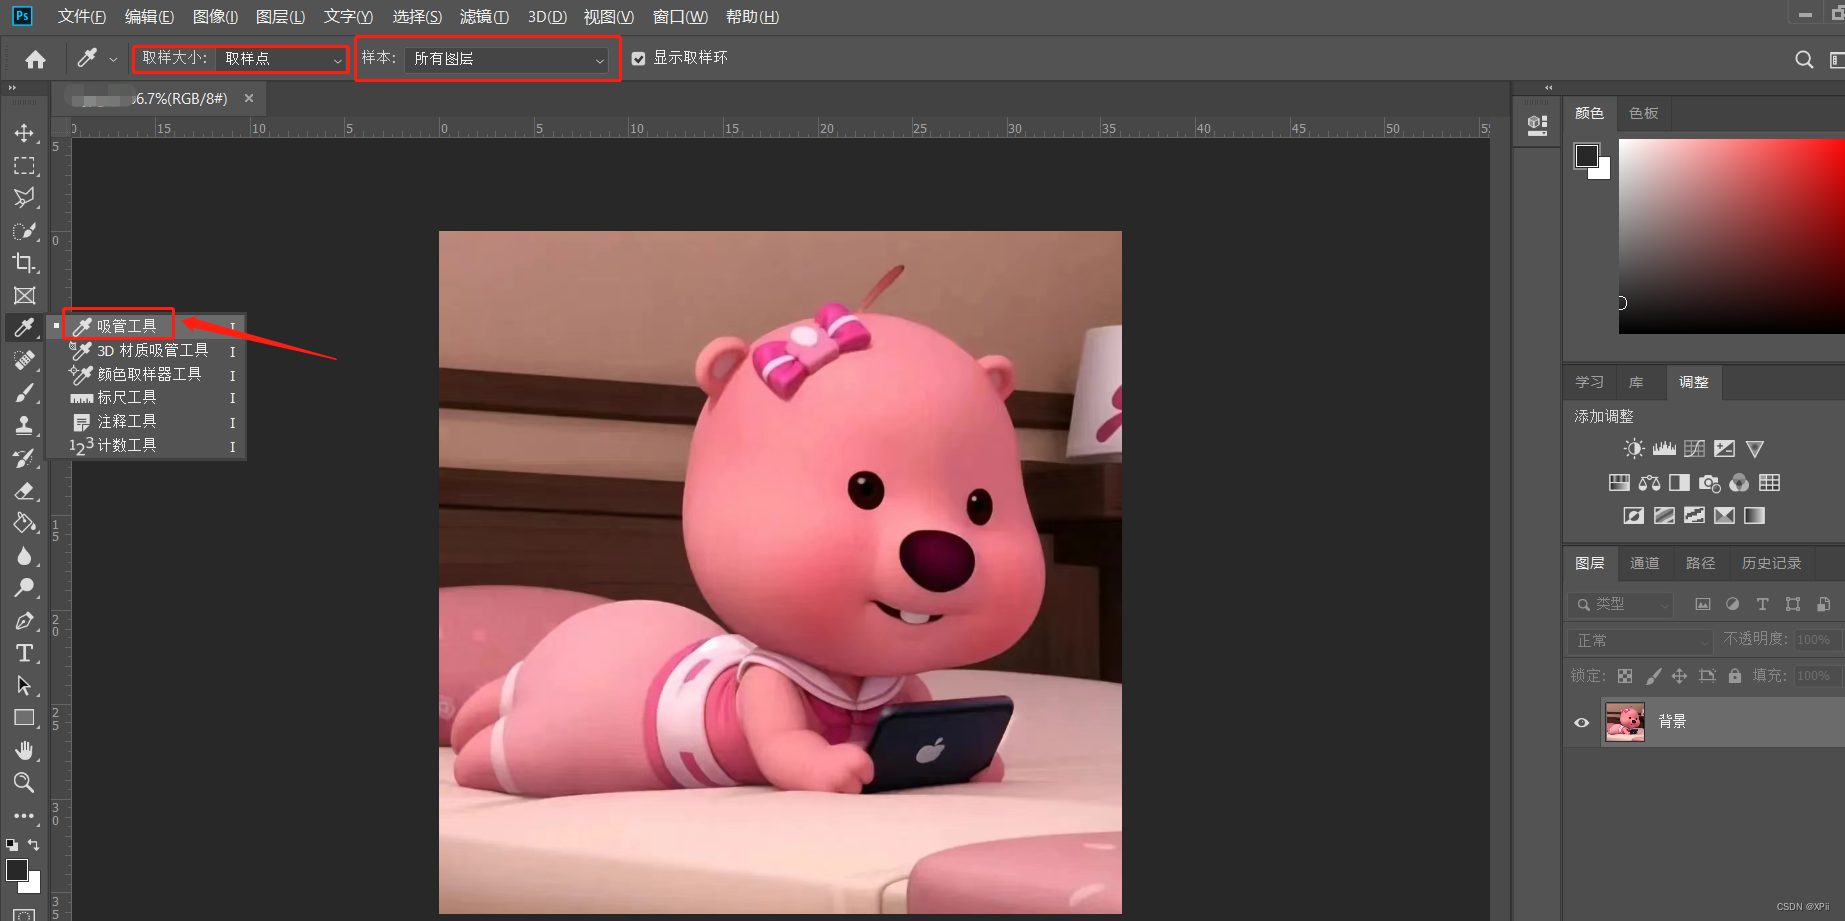Click the Home button in options bar
This screenshot has width=1845, height=921.
[35, 59]
